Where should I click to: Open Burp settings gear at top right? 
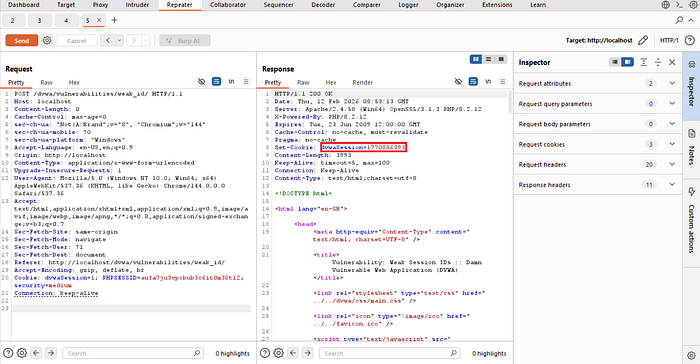coord(692,5)
